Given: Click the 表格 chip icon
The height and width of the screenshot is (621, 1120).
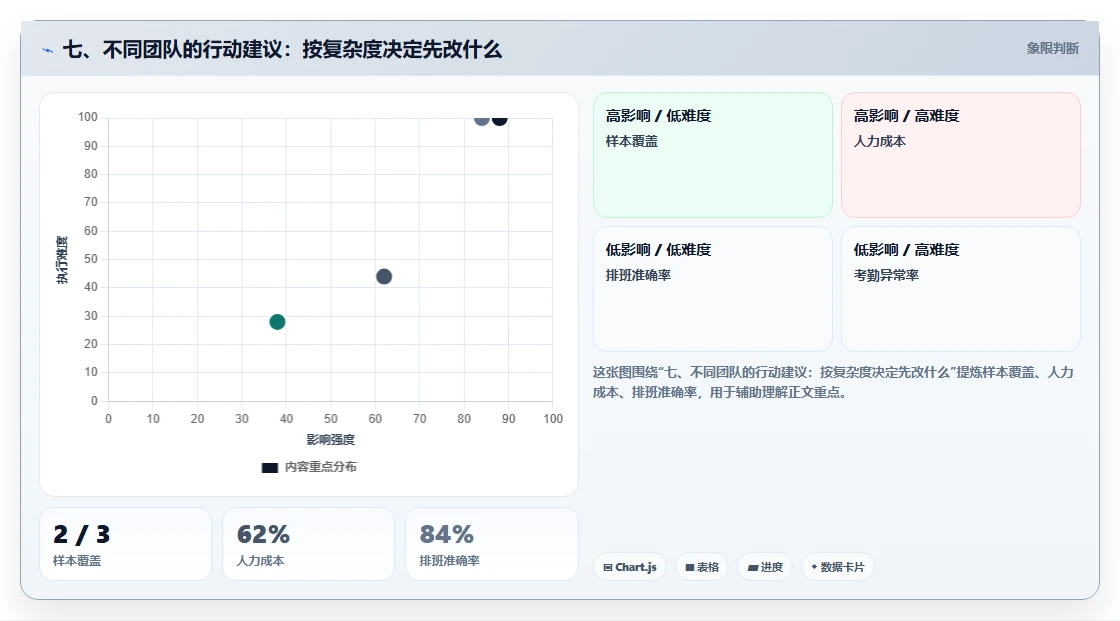Looking at the screenshot, I should click(x=690, y=567).
